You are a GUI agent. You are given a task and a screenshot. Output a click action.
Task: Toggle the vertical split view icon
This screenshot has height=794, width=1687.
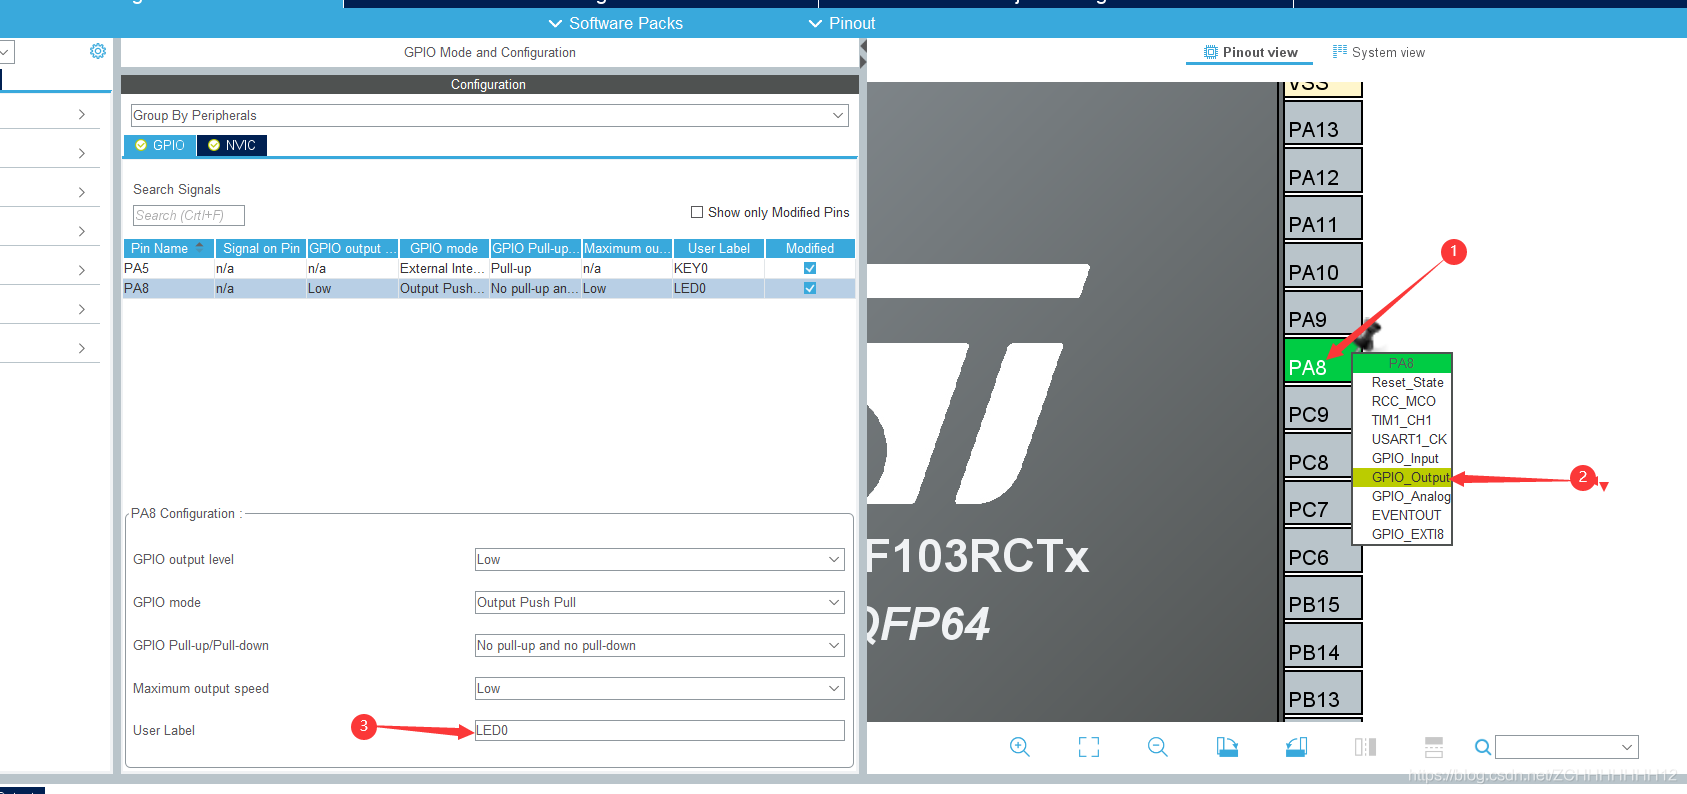click(x=1365, y=747)
